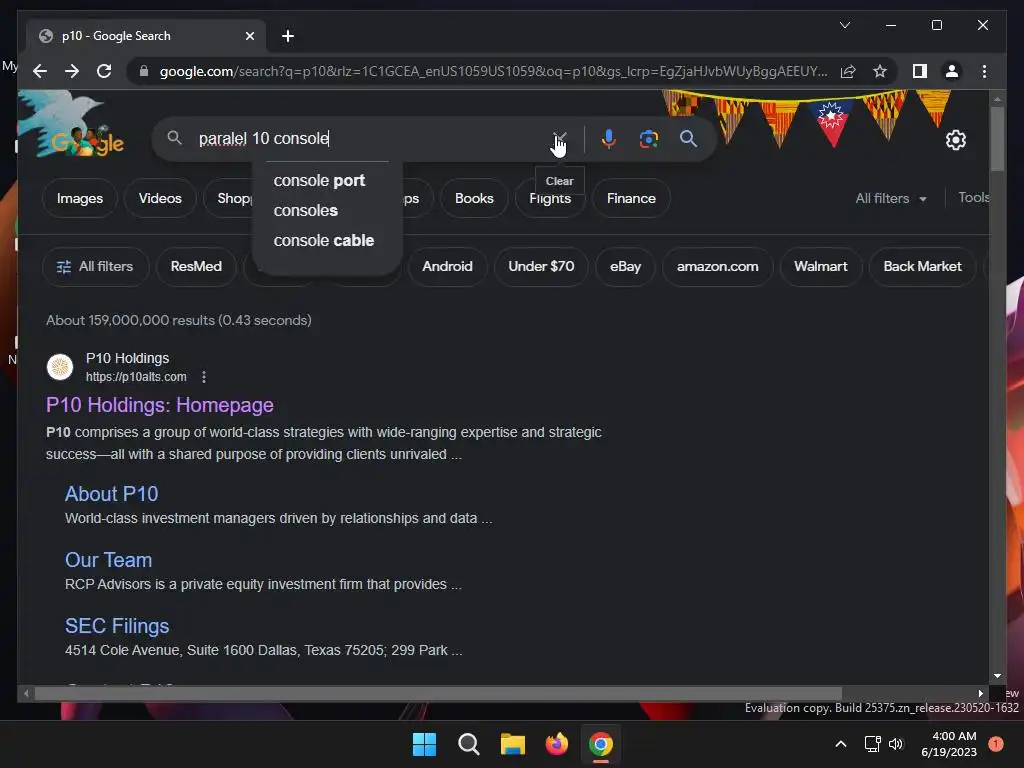
Task: Launch Firefox from the taskbar
Action: (556, 744)
